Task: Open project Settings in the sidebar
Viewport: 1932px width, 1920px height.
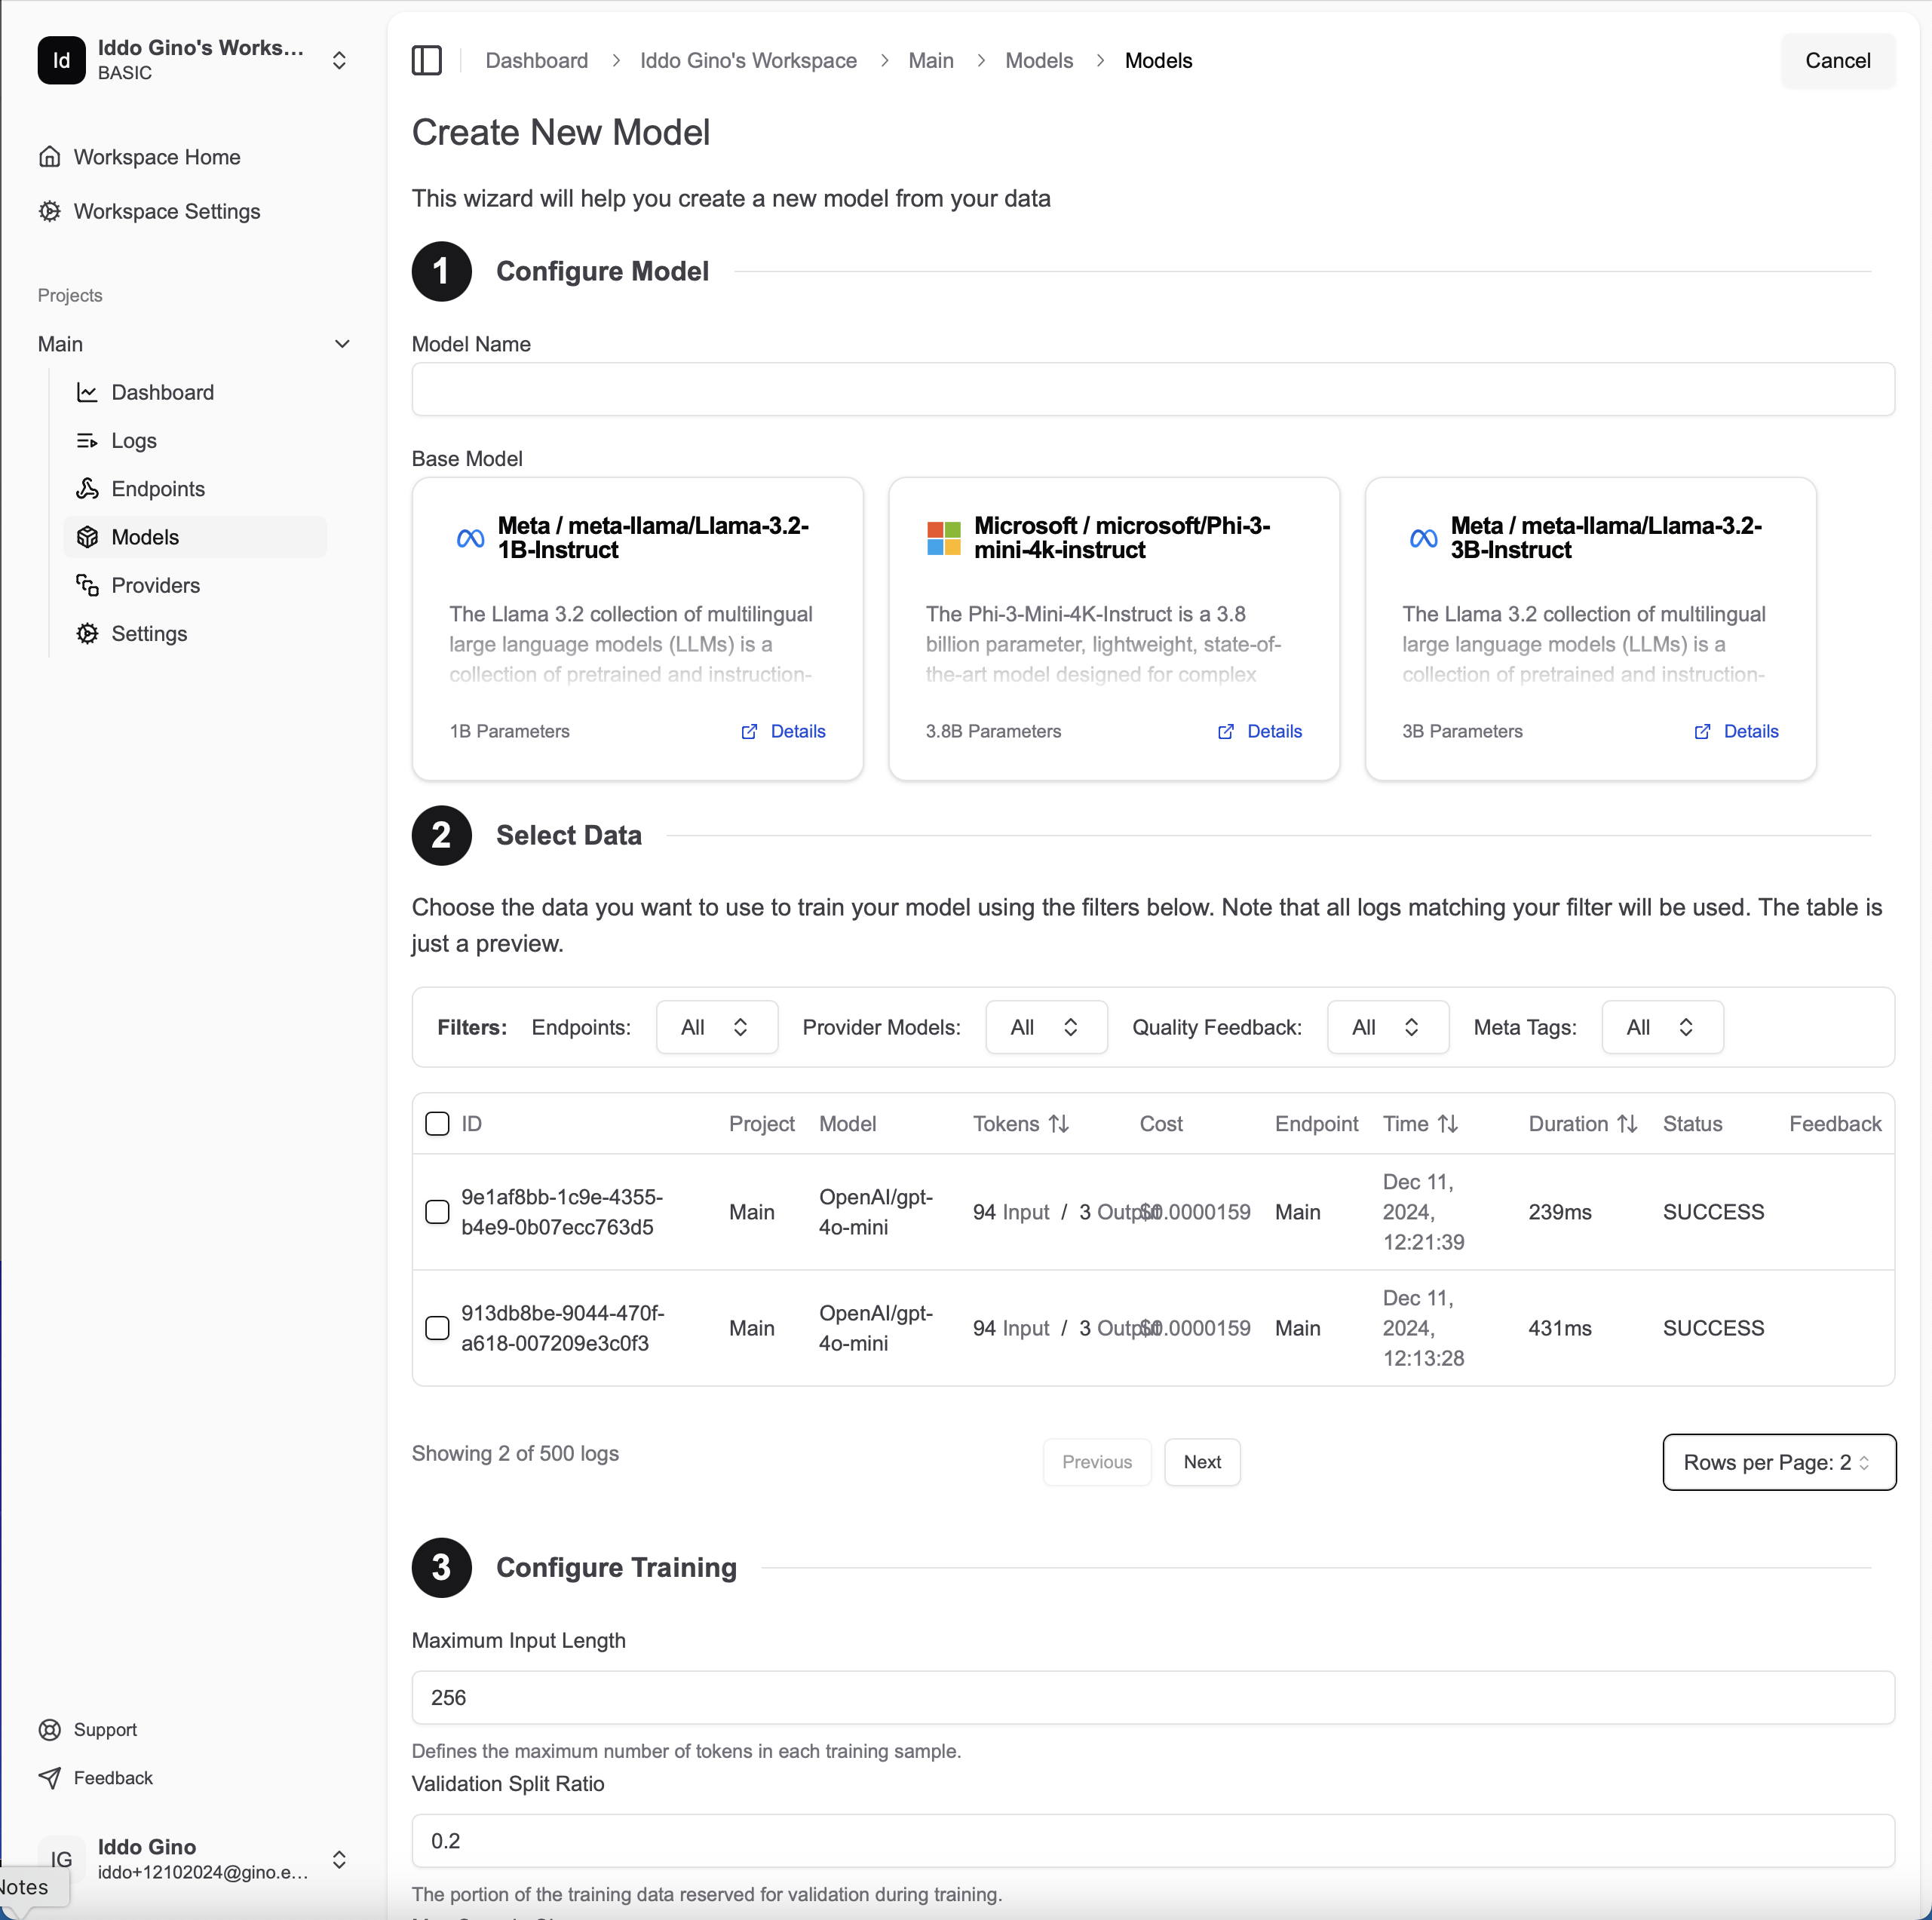Action: point(150,633)
